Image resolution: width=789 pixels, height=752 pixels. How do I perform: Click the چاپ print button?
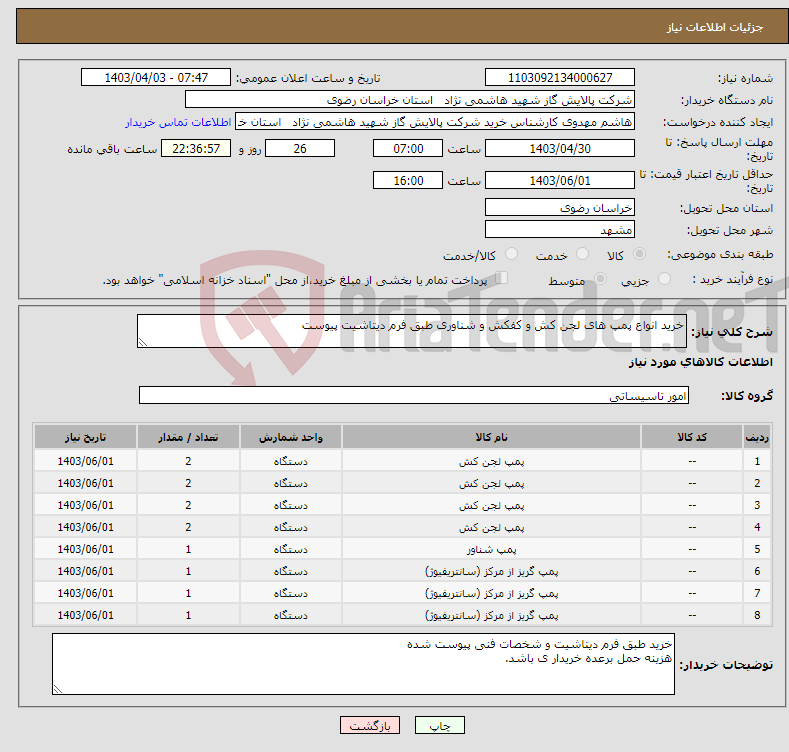pyautogui.click(x=439, y=725)
